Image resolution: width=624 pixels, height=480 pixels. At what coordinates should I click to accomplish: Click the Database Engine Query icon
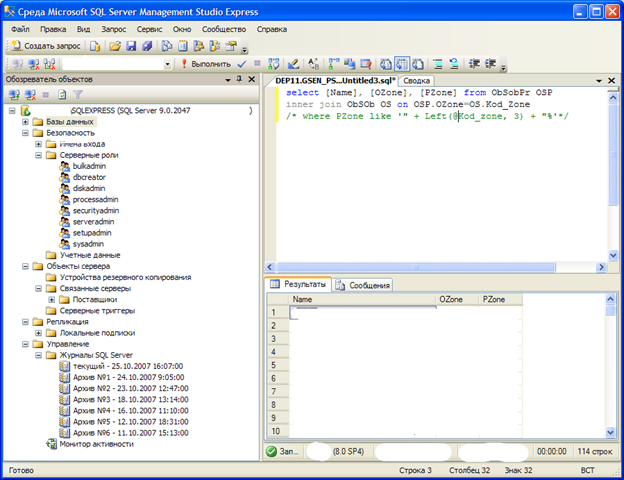point(95,46)
